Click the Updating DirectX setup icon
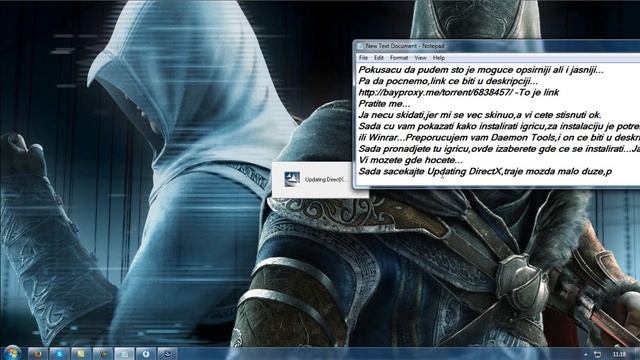Screen dimensions: 640x360 tap(292, 179)
